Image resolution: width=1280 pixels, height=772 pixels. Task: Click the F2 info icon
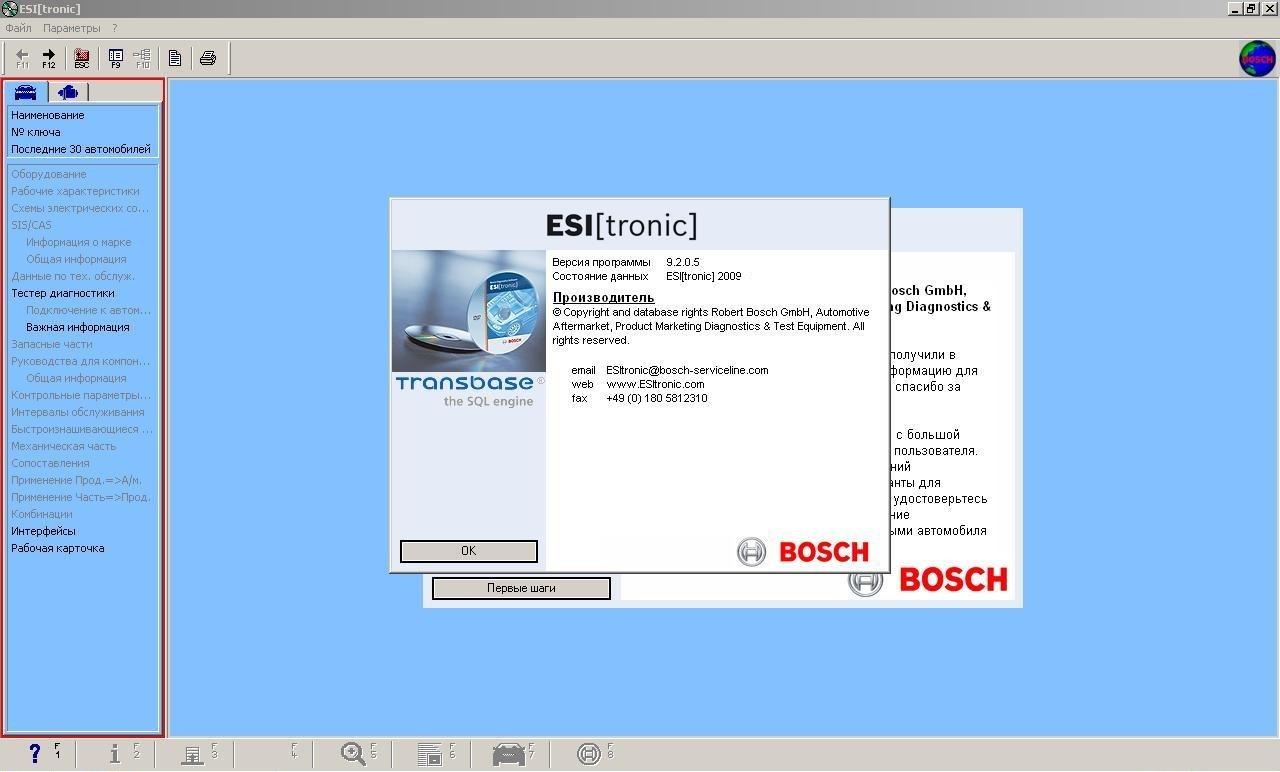pyautogui.click(x=115, y=754)
